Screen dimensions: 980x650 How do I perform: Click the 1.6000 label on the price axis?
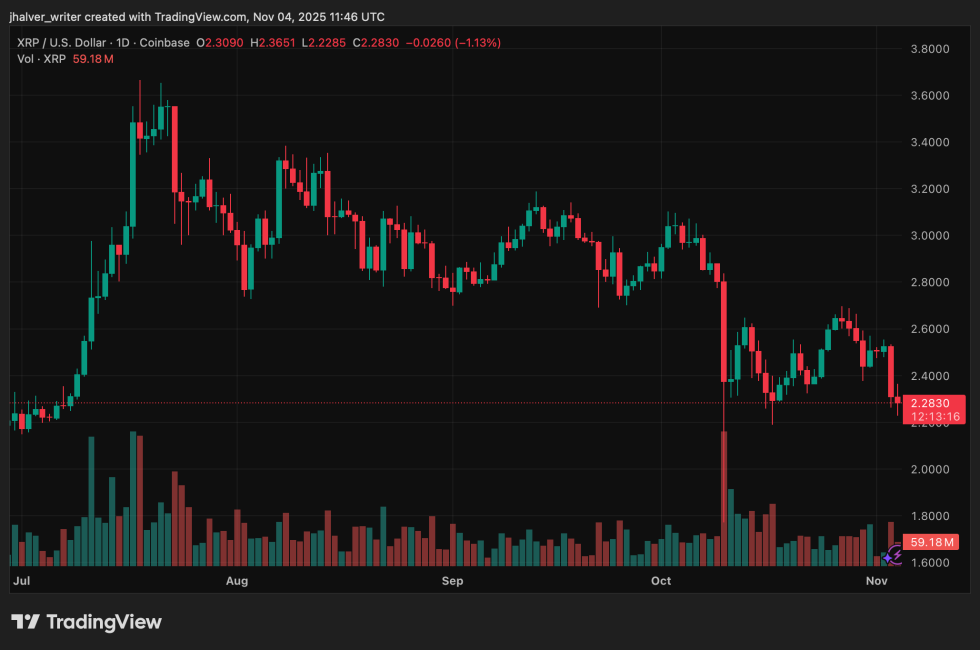[932, 563]
